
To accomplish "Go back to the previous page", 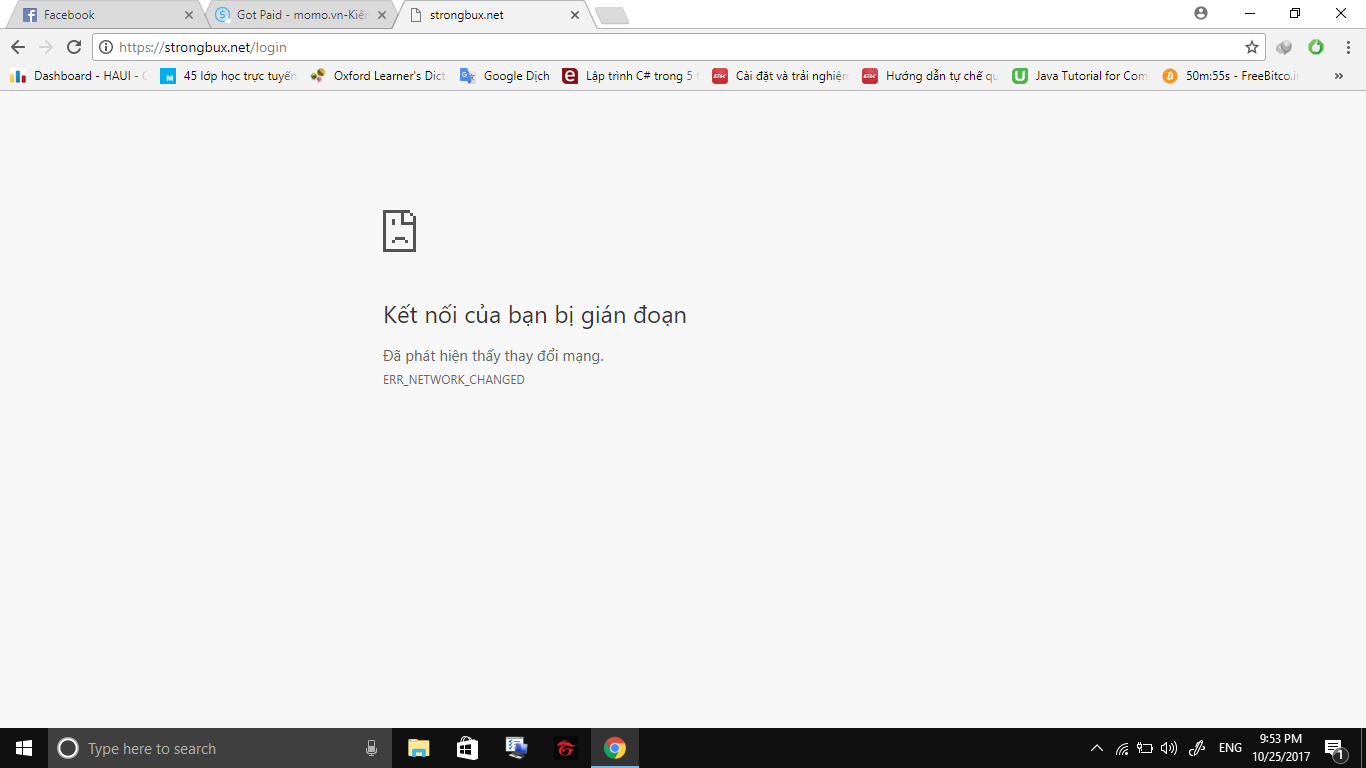I will click(x=17, y=47).
